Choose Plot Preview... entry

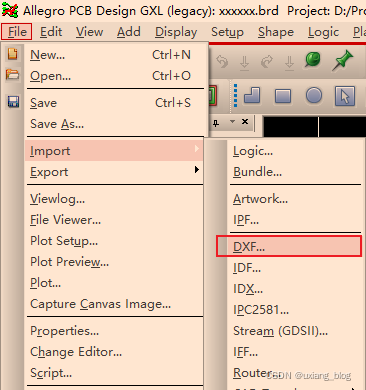[x=114, y=262]
